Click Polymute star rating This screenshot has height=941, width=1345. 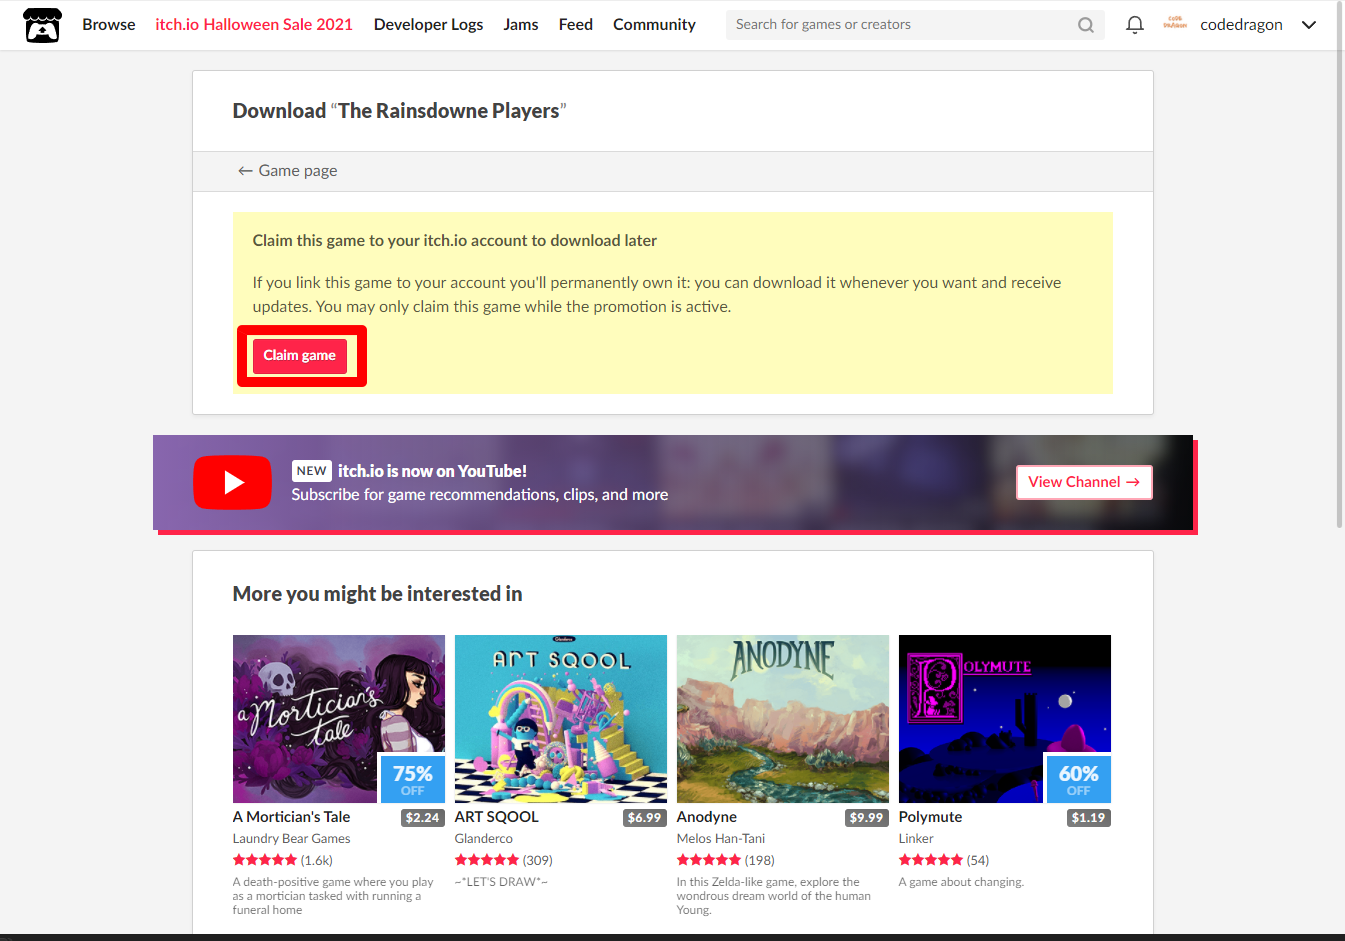click(x=931, y=860)
